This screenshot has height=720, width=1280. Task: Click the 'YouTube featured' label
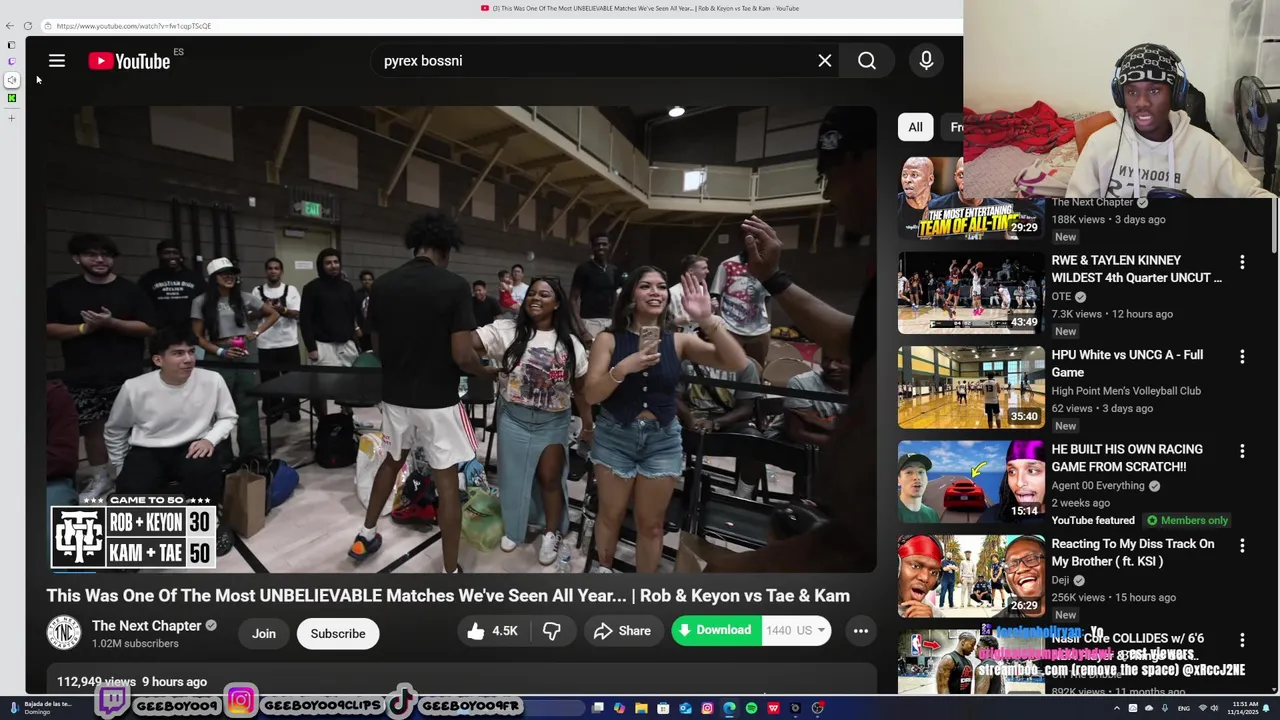point(1093,520)
